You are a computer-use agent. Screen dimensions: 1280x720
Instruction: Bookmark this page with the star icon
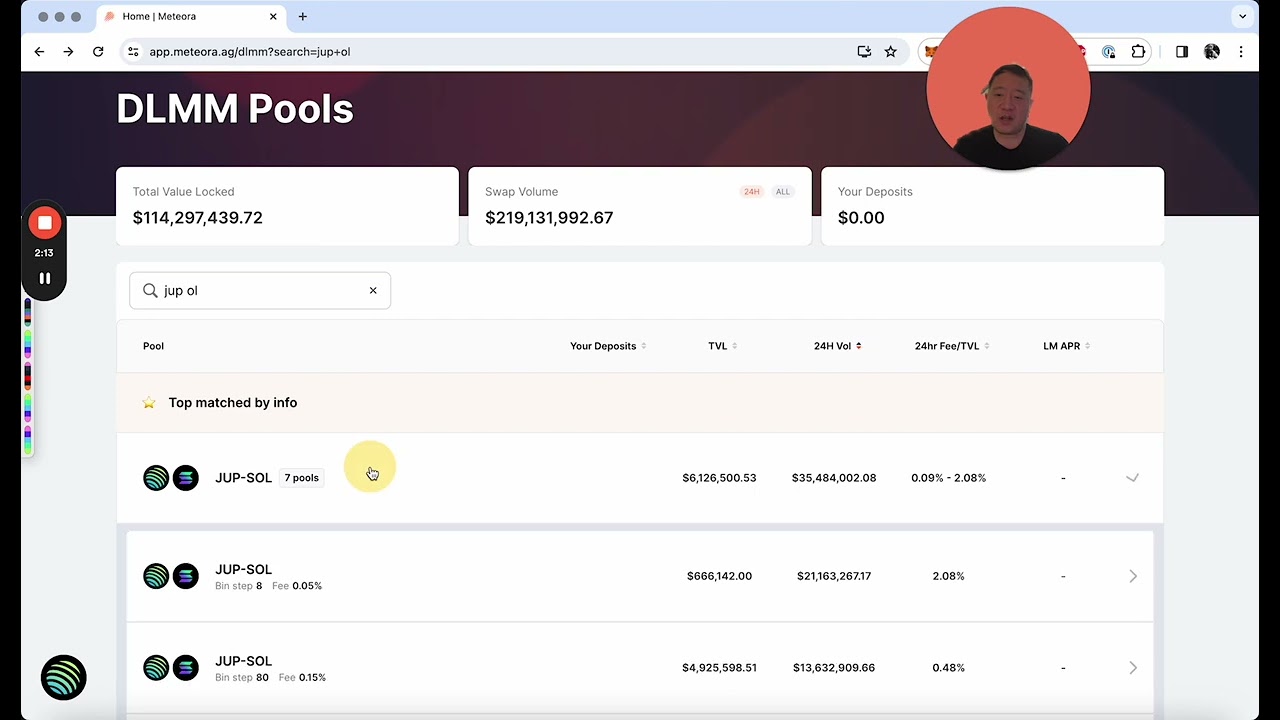tap(890, 52)
